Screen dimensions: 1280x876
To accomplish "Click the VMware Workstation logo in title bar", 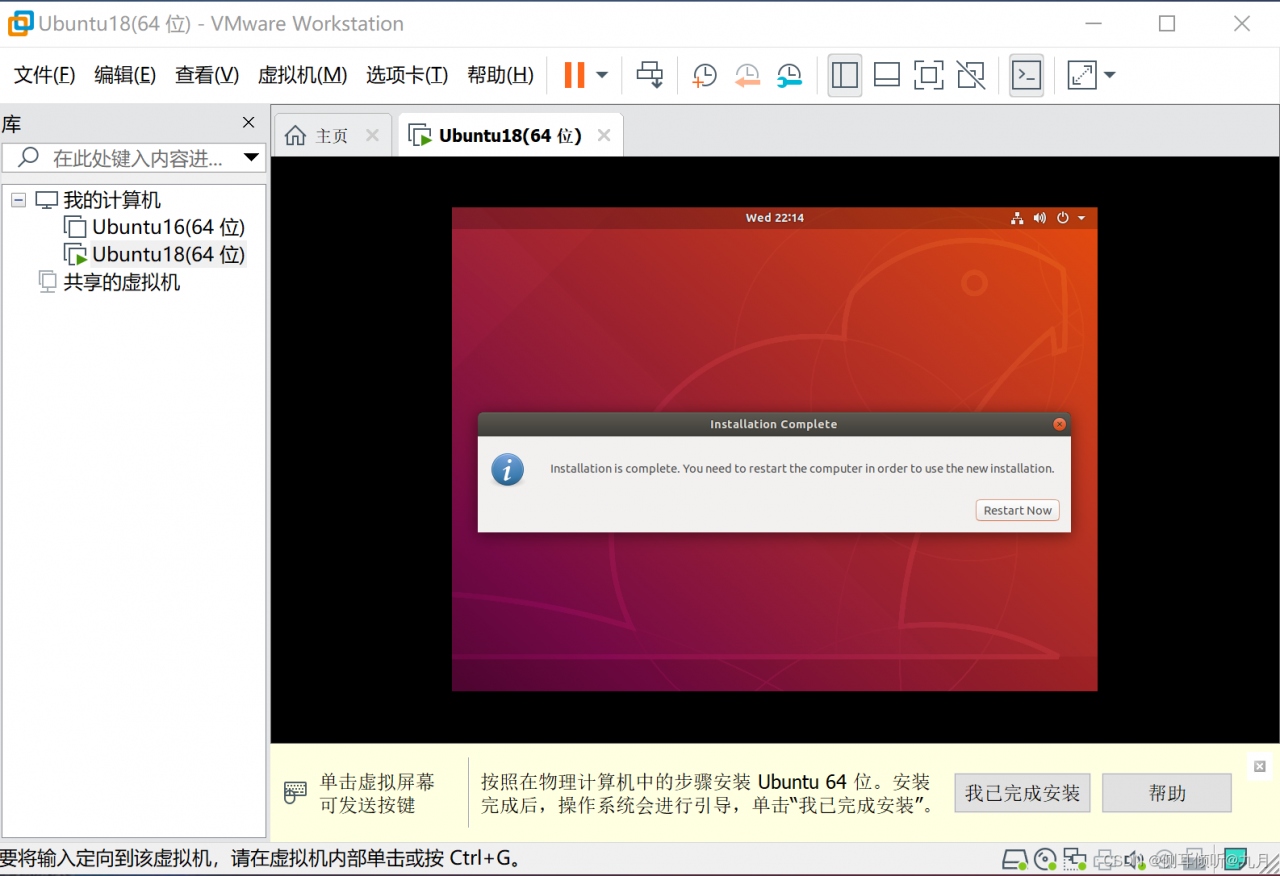I will [20, 24].
